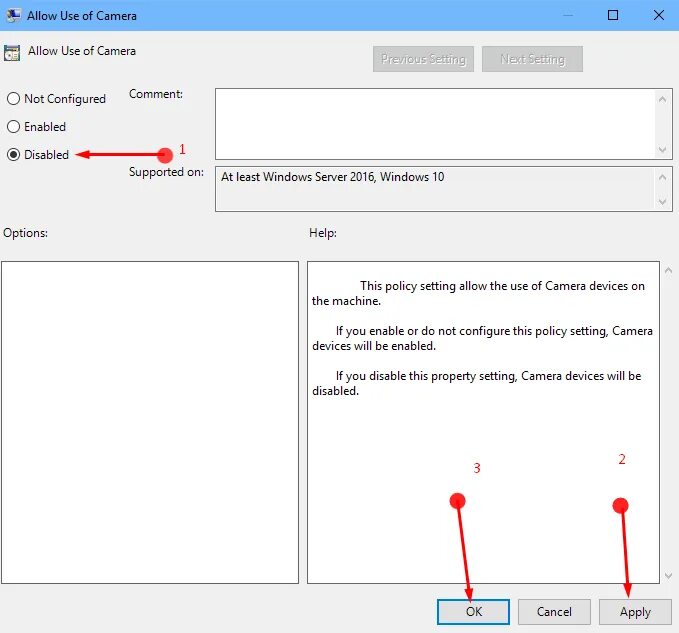The image size is (679, 633).
Task: Close the Allow Use of Camera window
Action: (659, 15)
